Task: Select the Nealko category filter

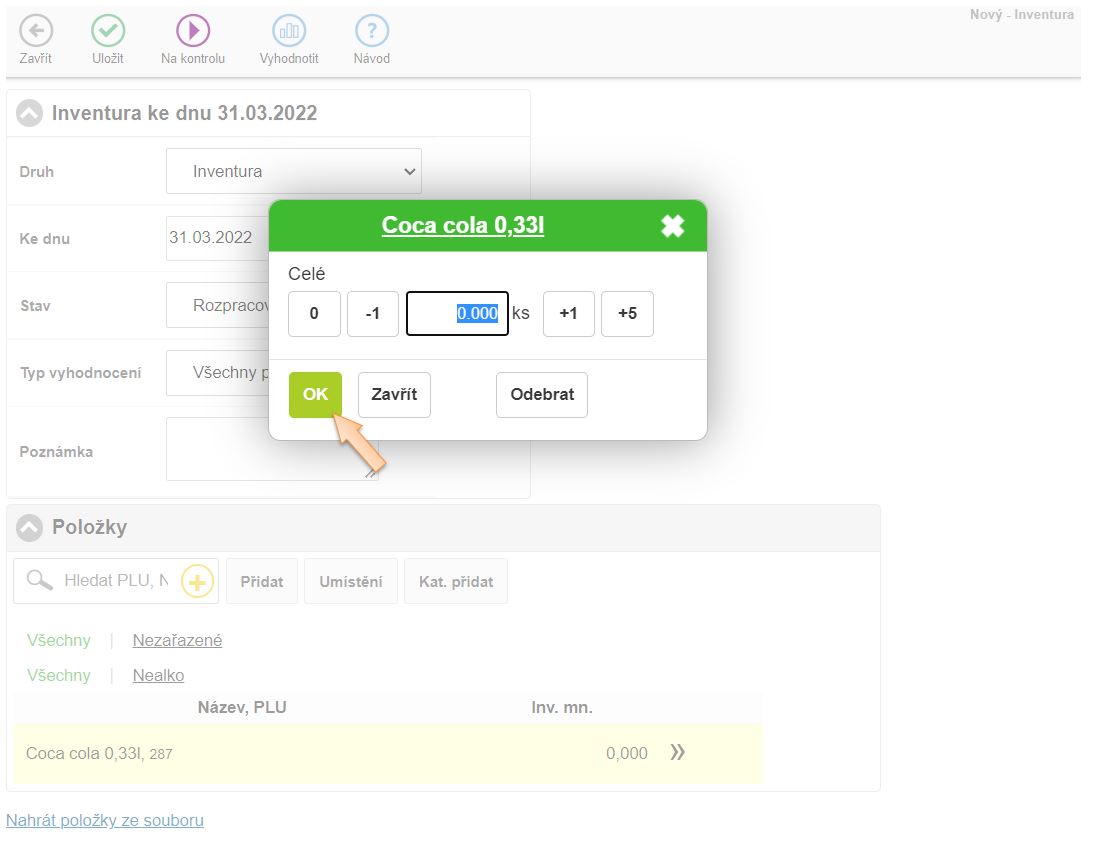Action: [x=158, y=675]
